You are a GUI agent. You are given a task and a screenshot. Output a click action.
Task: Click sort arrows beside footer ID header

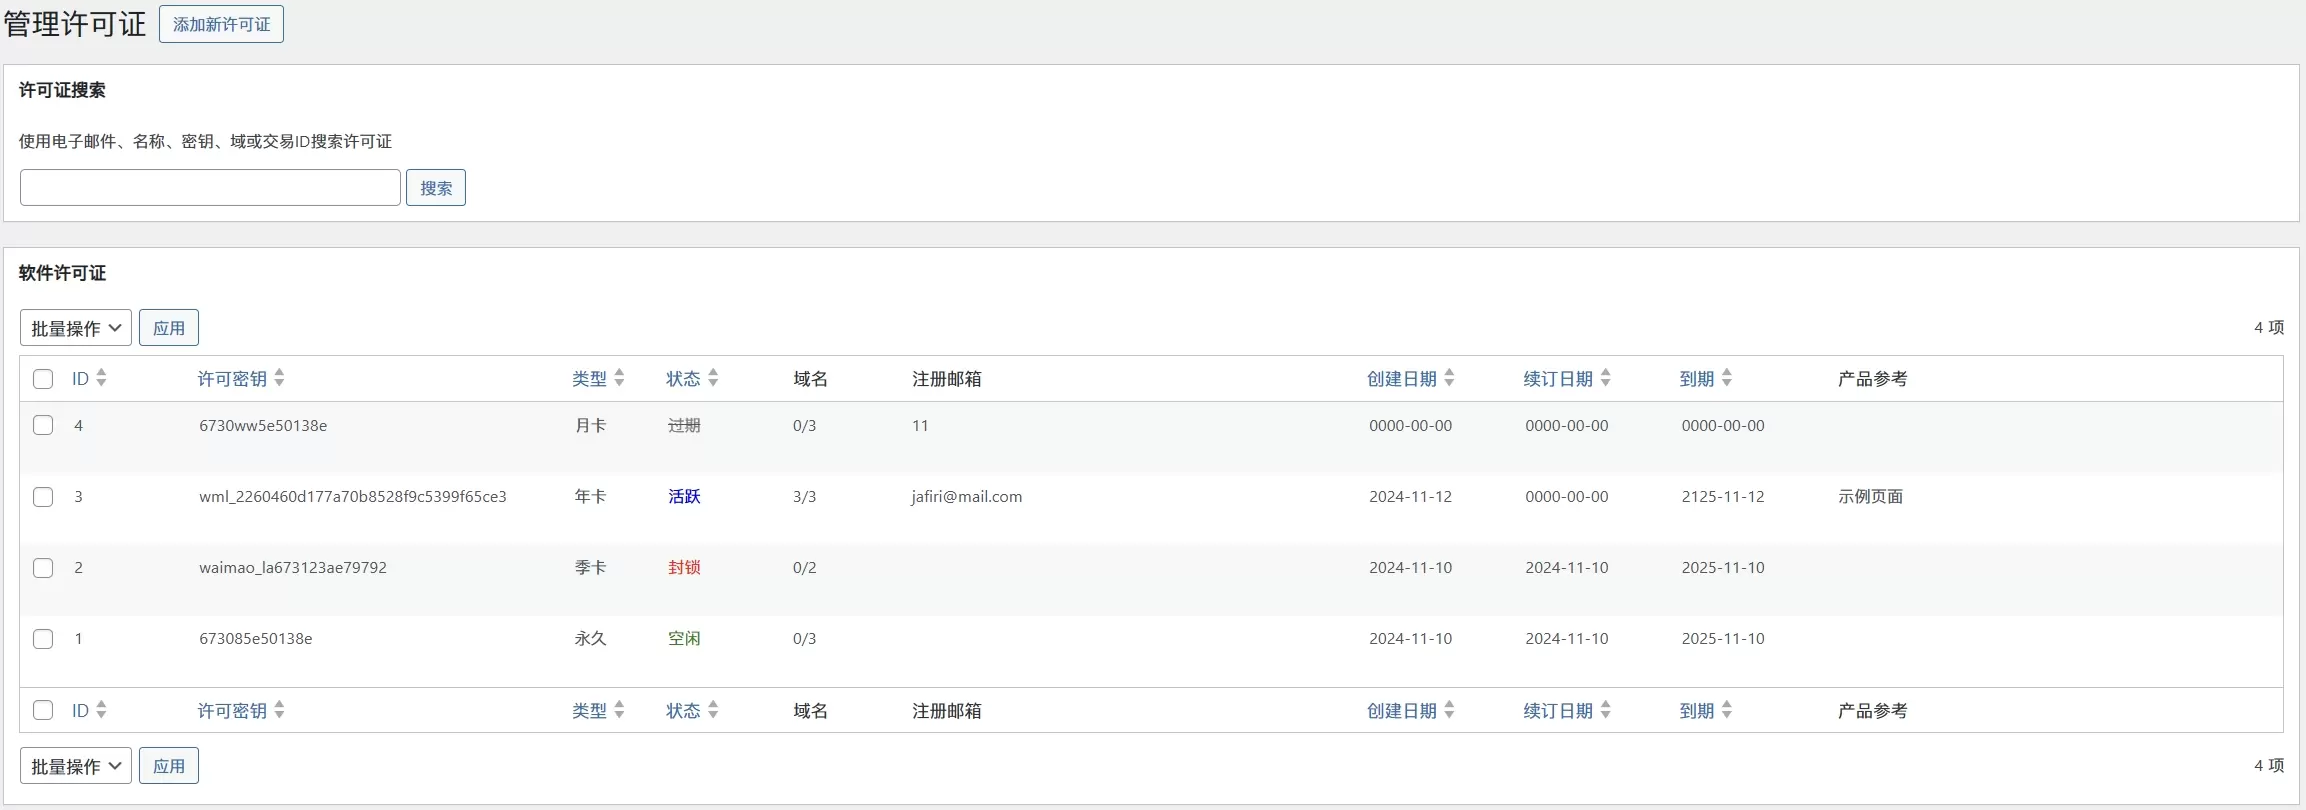click(x=101, y=710)
